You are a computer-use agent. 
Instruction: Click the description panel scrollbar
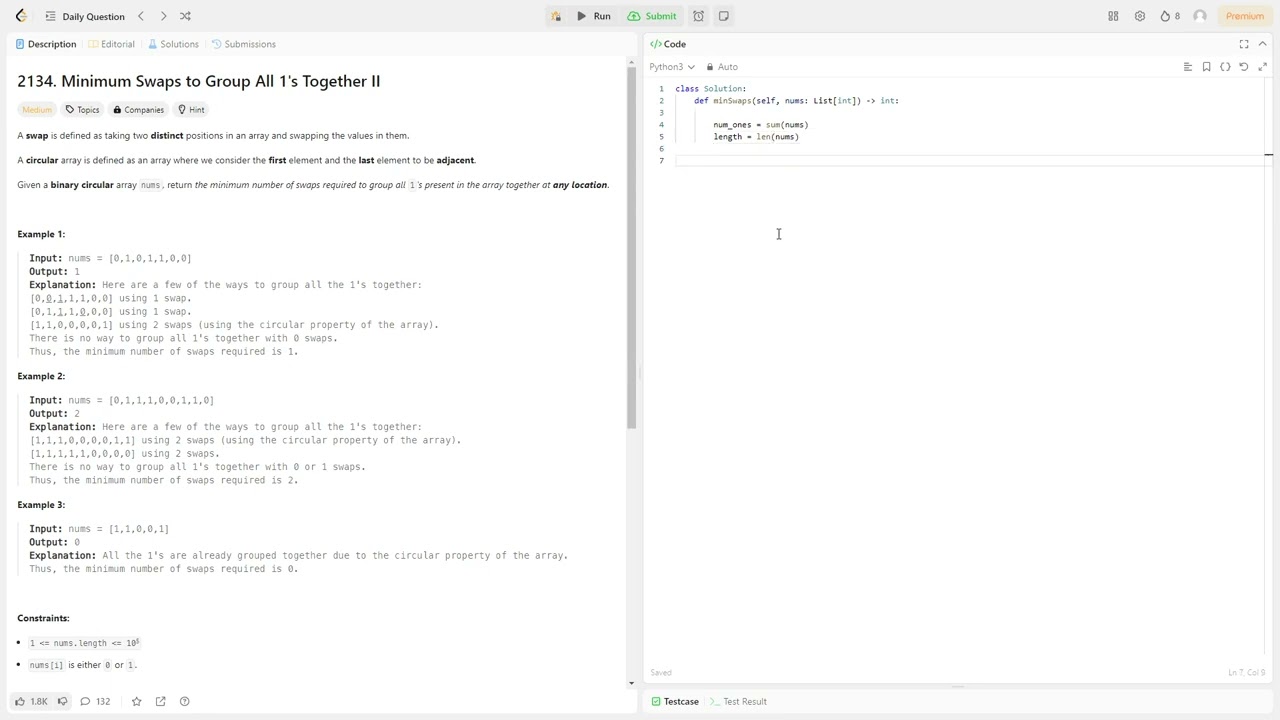click(x=631, y=250)
